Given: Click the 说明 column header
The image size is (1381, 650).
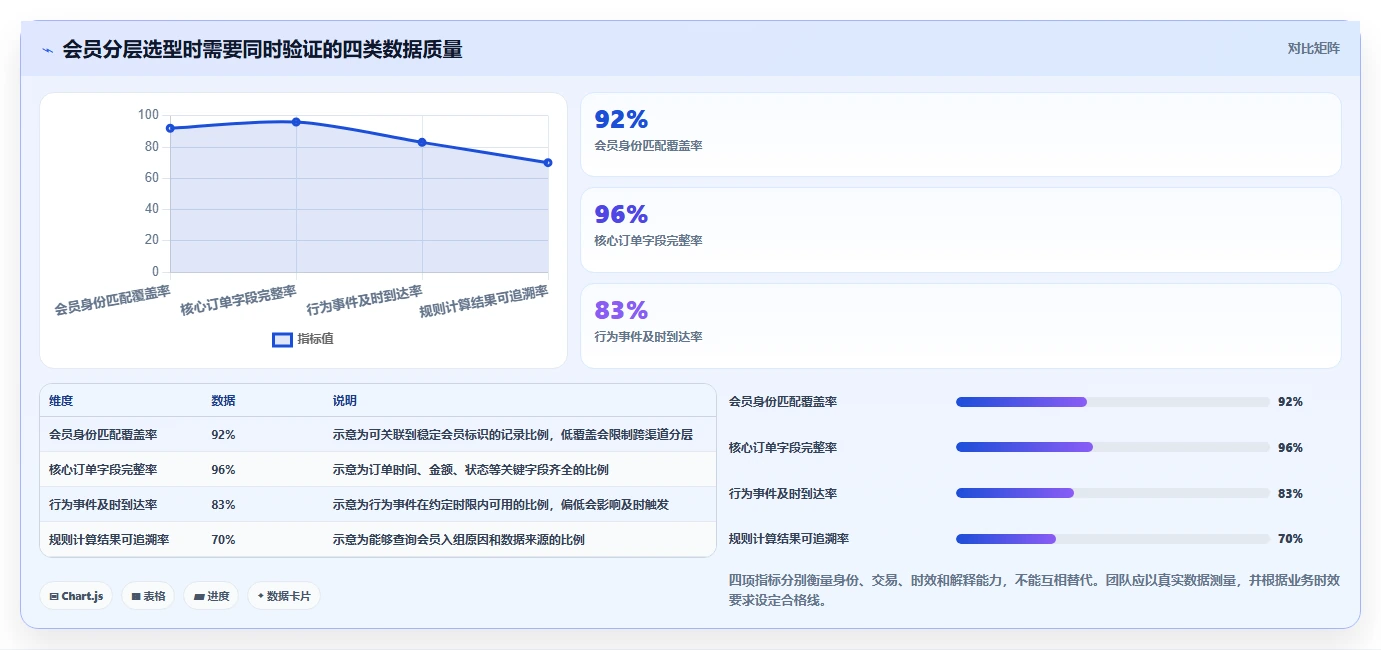Looking at the screenshot, I should (345, 401).
